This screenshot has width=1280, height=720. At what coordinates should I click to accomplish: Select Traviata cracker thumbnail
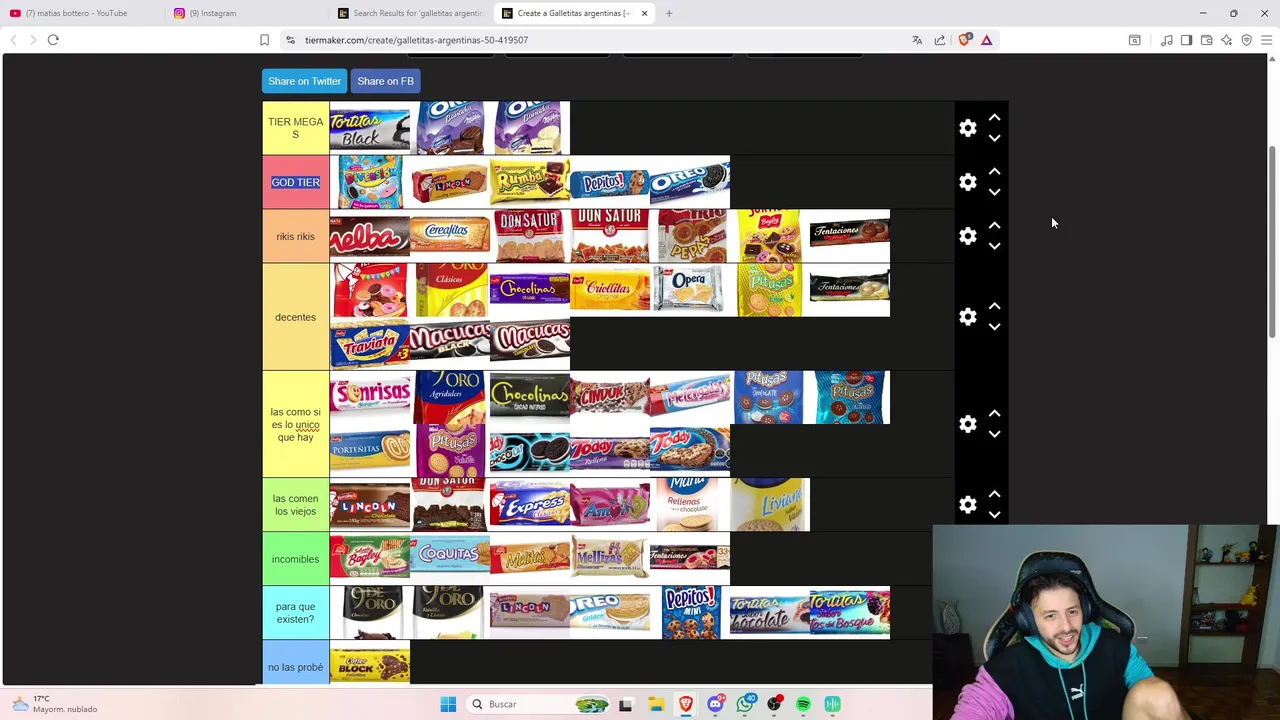click(x=370, y=344)
